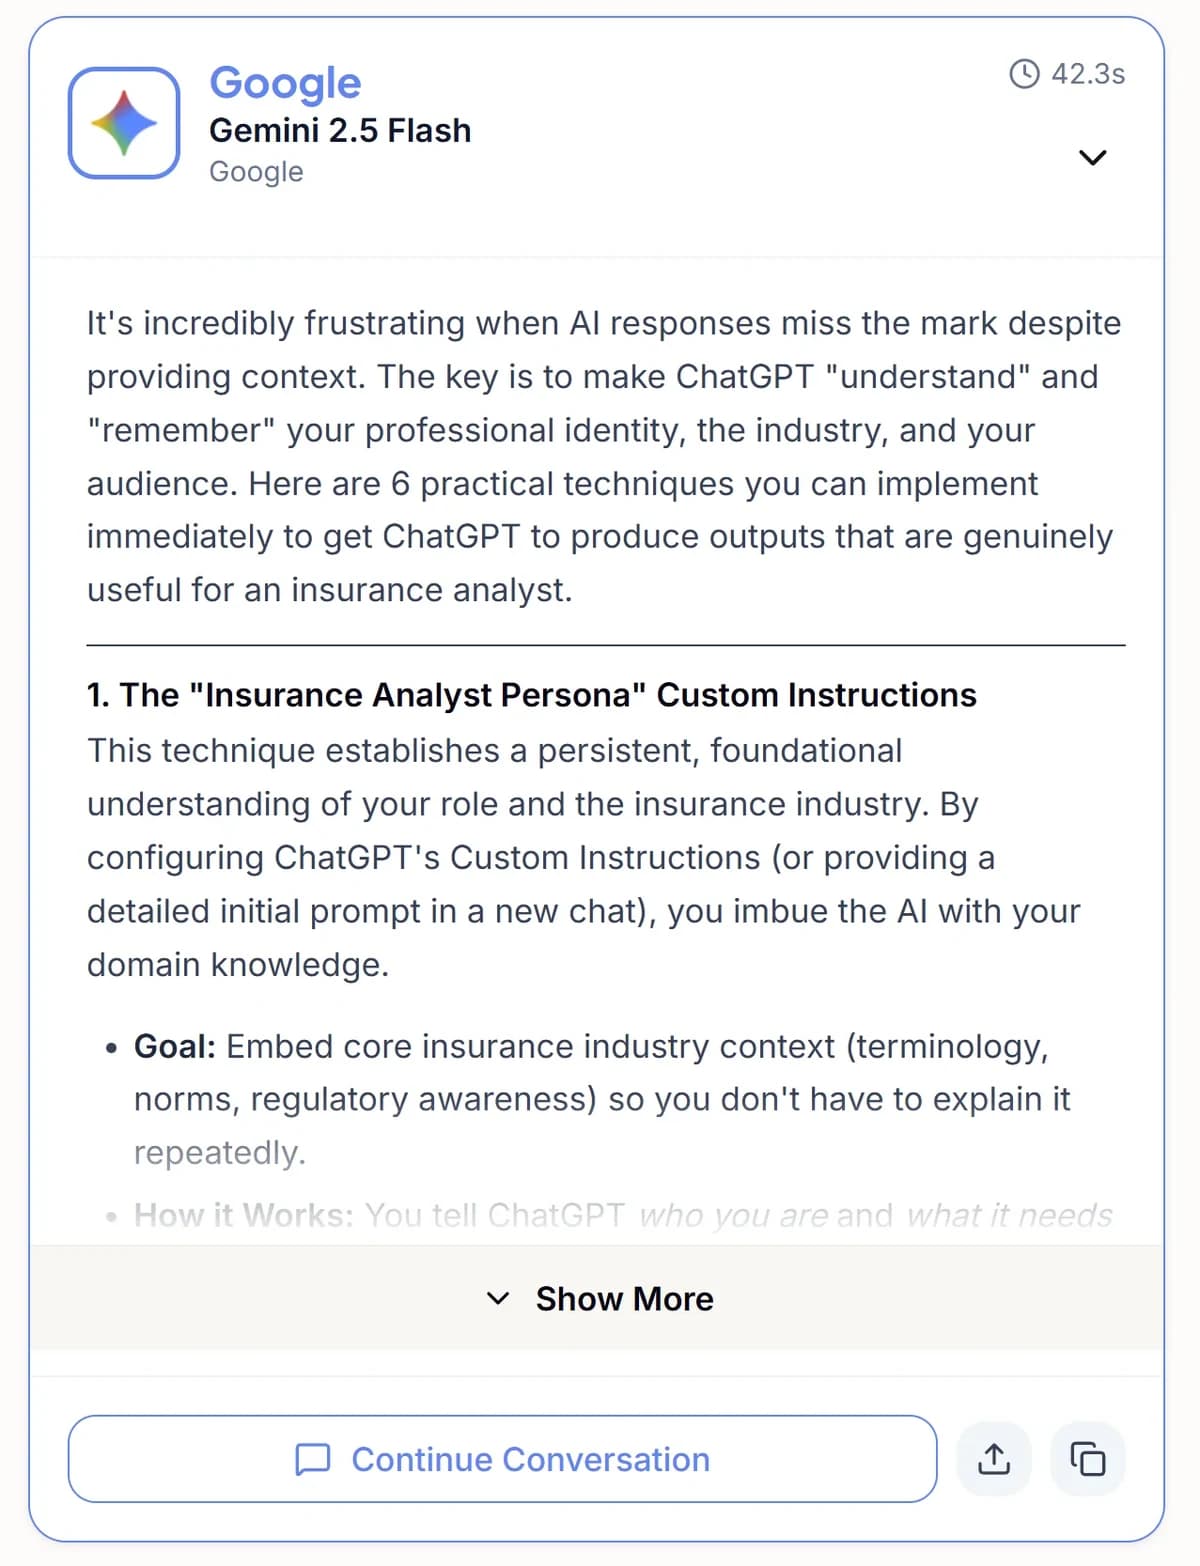Image resolution: width=1200 pixels, height=1566 pixels.
Task: Expand the response with Show More
Action: tap(624, 1299)
